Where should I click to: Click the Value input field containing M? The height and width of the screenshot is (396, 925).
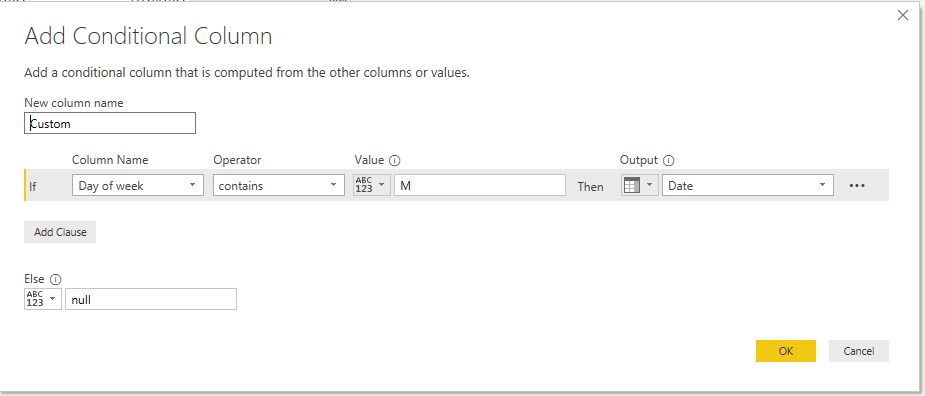(480, 185)
